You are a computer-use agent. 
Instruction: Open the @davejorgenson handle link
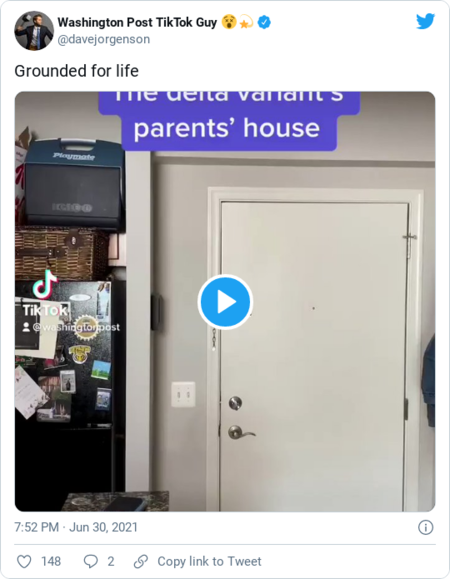click(x=104, y=39)
